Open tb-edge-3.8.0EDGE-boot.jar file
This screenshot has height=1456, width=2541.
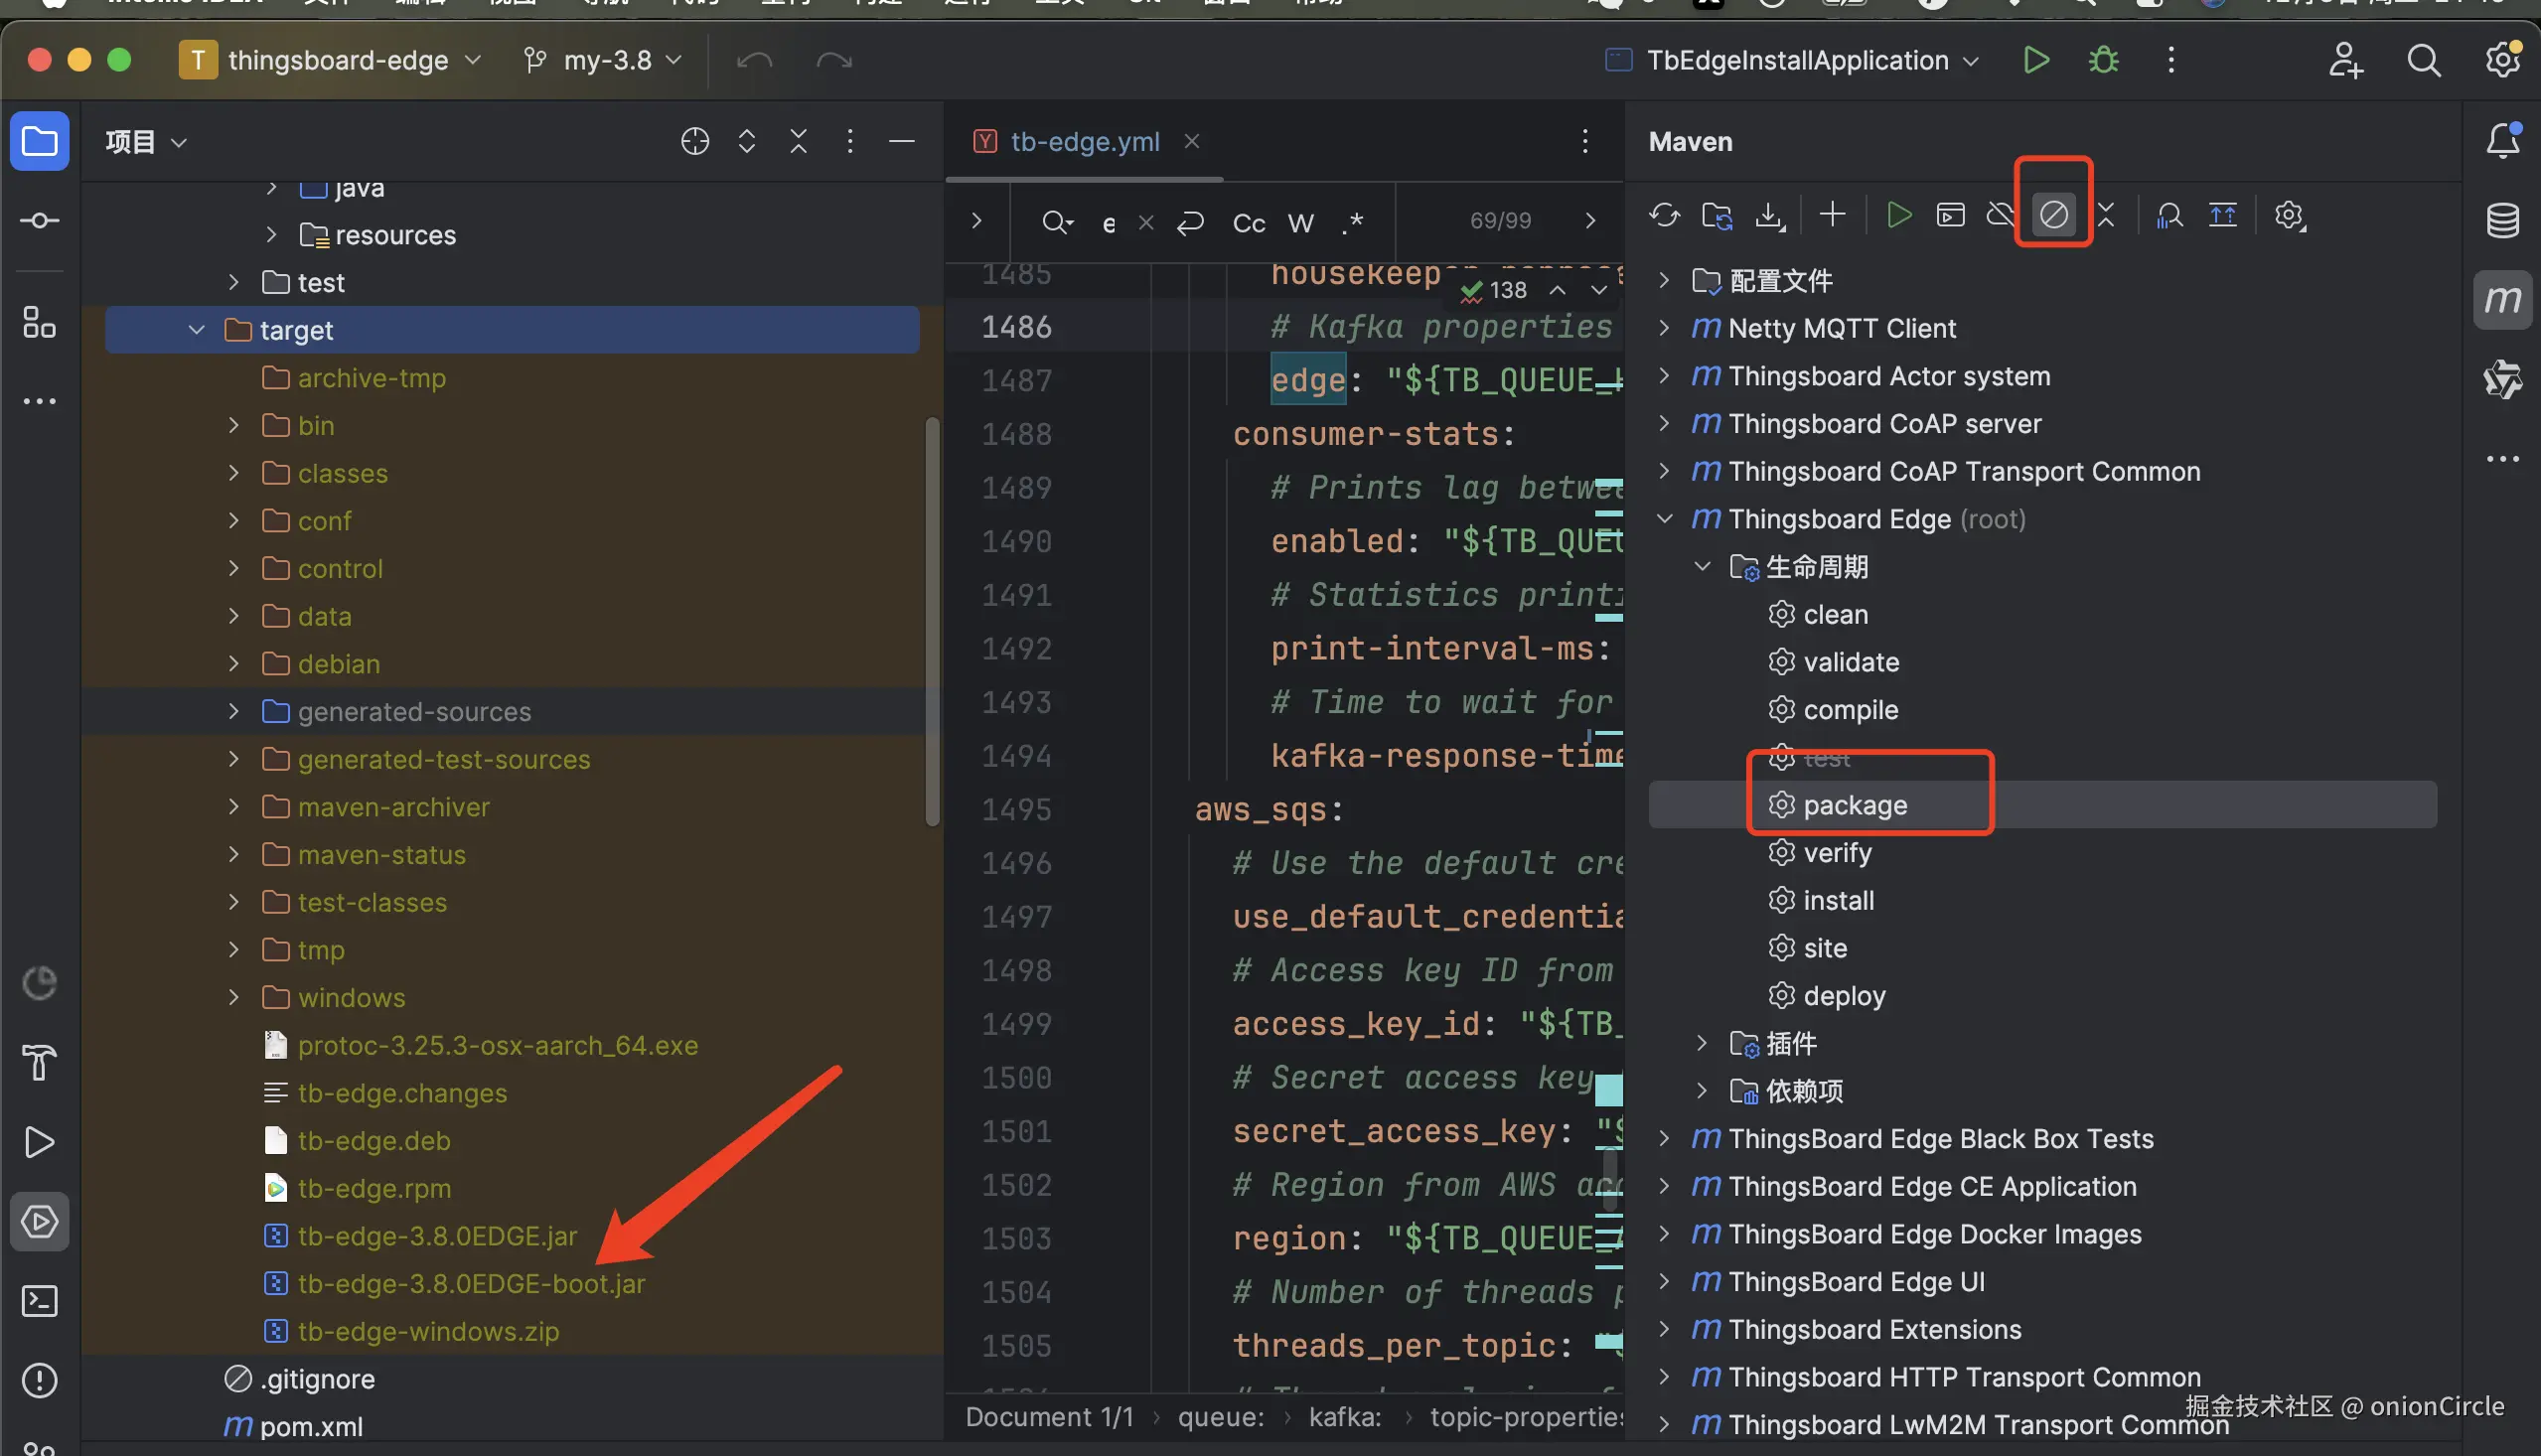(471, 1284)
